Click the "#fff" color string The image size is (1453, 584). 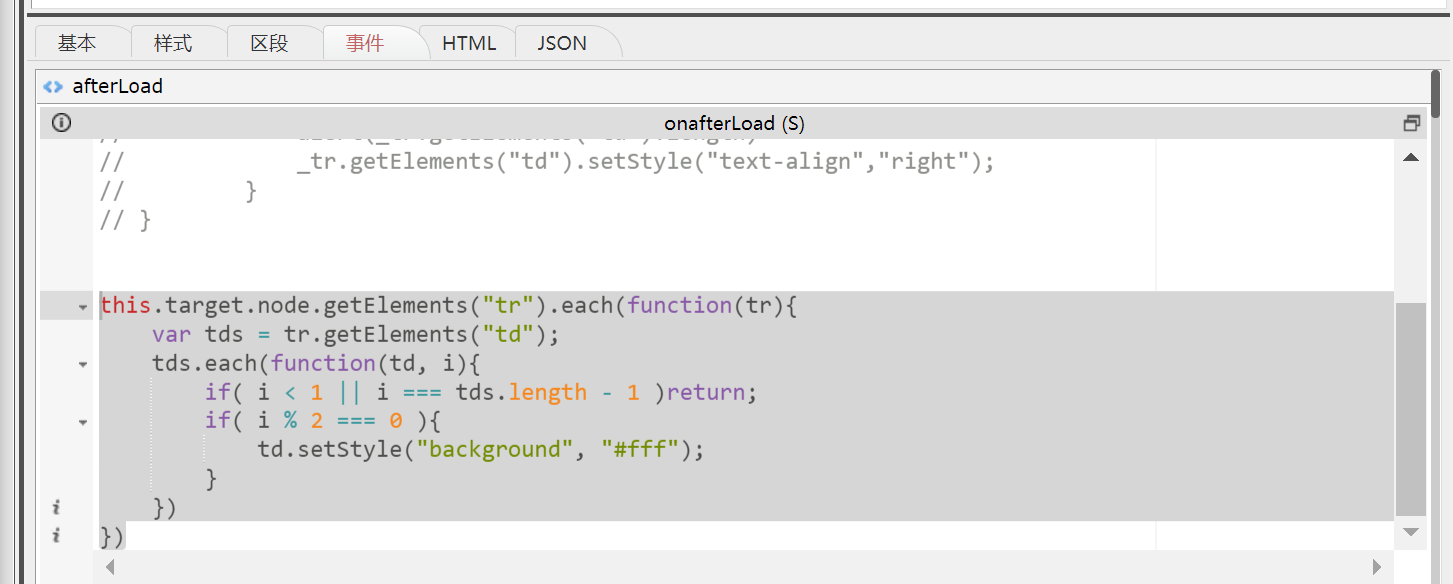pos(641,450)
